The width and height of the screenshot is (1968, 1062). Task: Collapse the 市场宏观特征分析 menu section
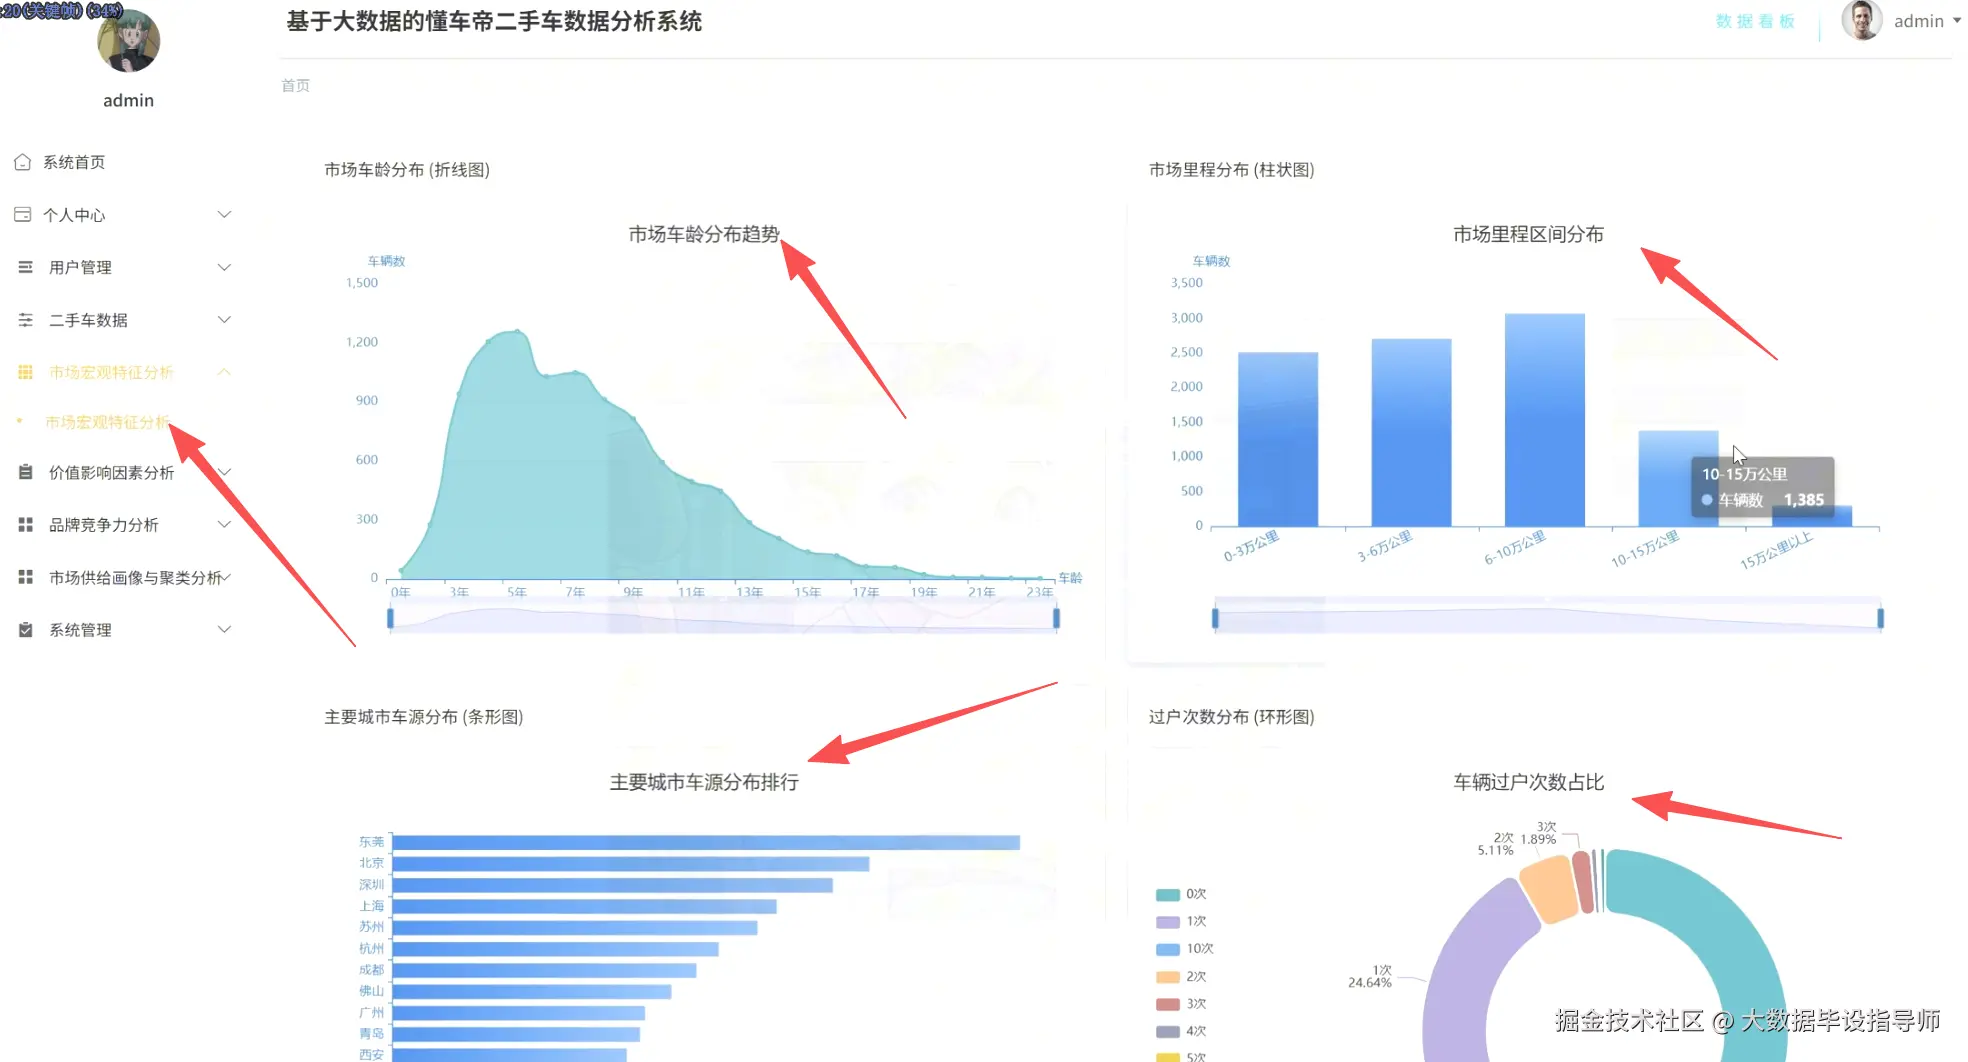(x=224, y=371)
